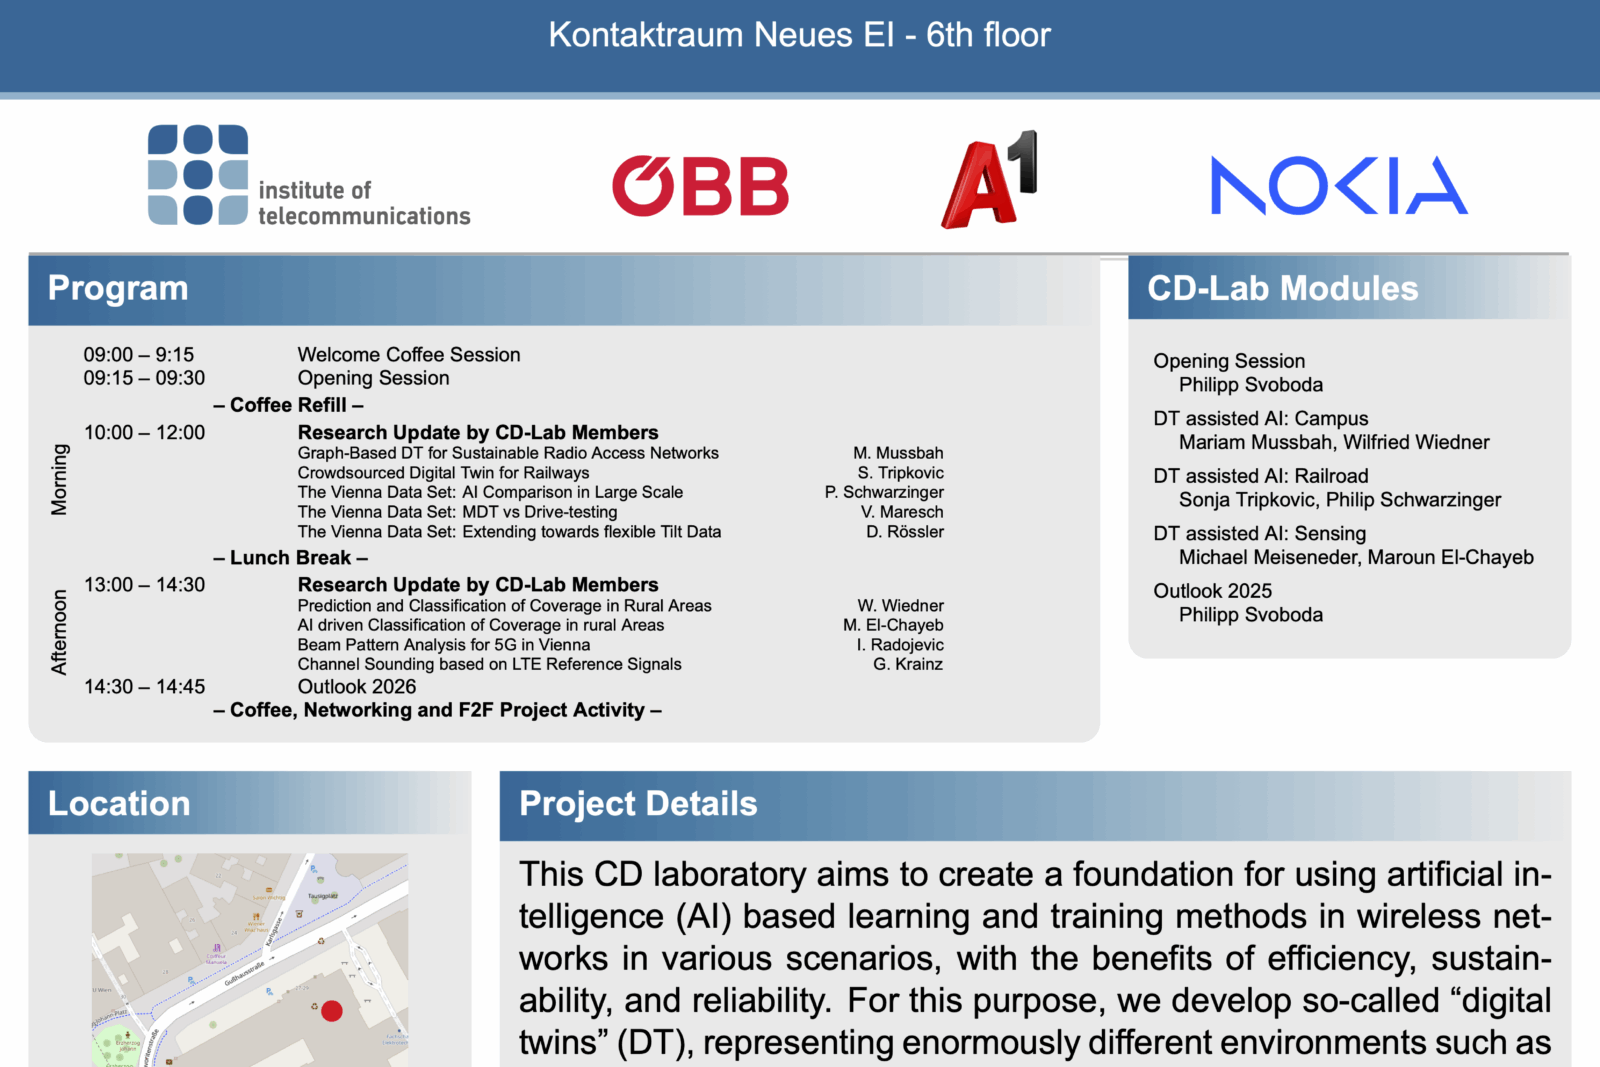Select the Program section header
1600x1067 pixels.
(x=118, y=288)
